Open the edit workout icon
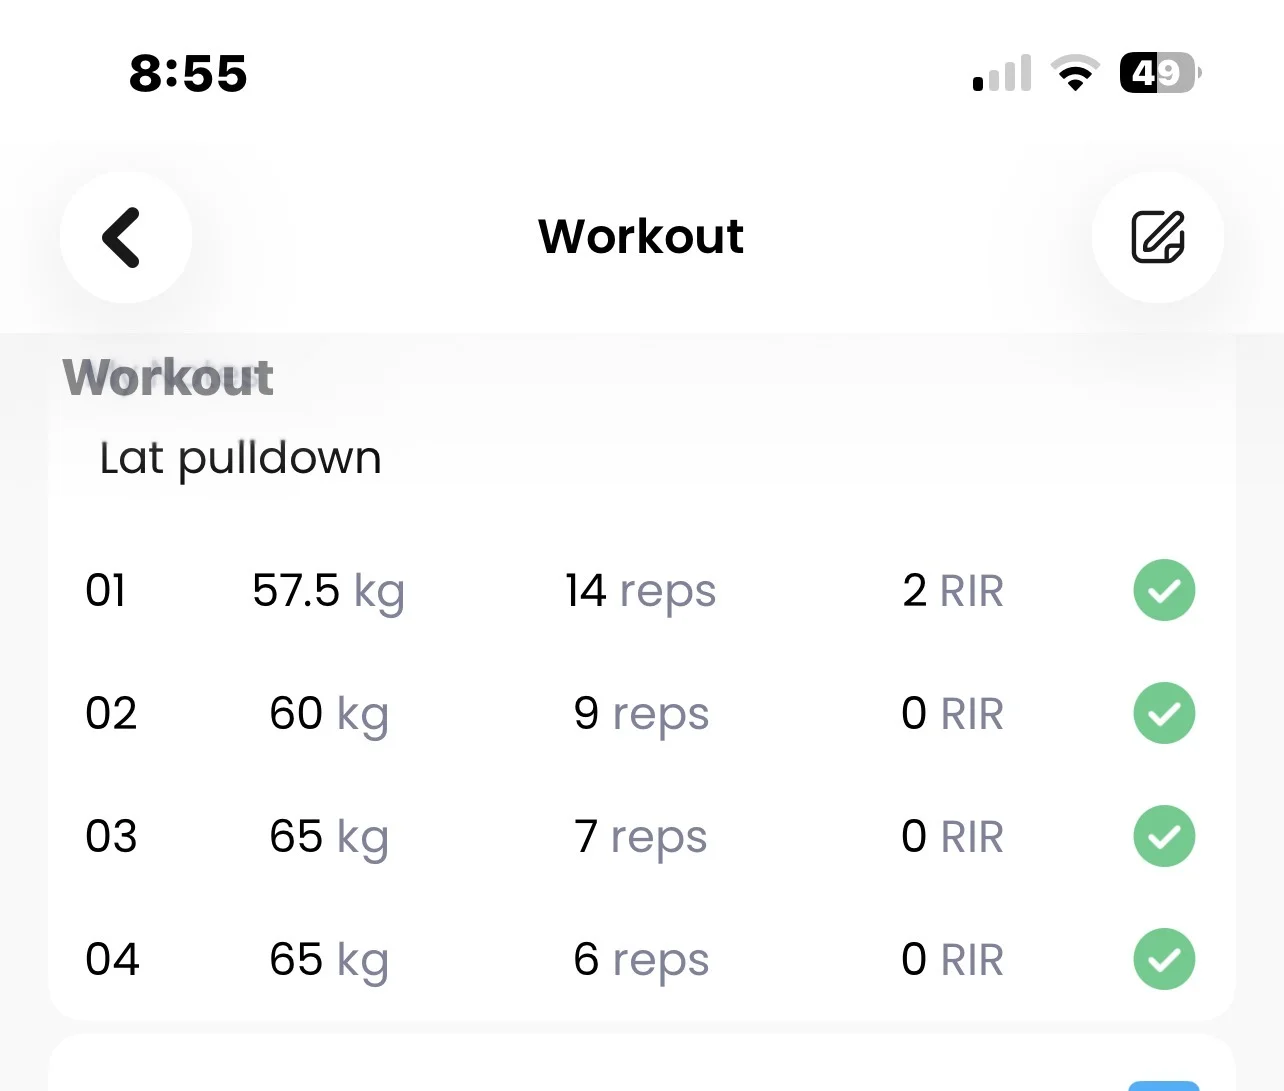1284x1091 pixels. [1157, 238]
